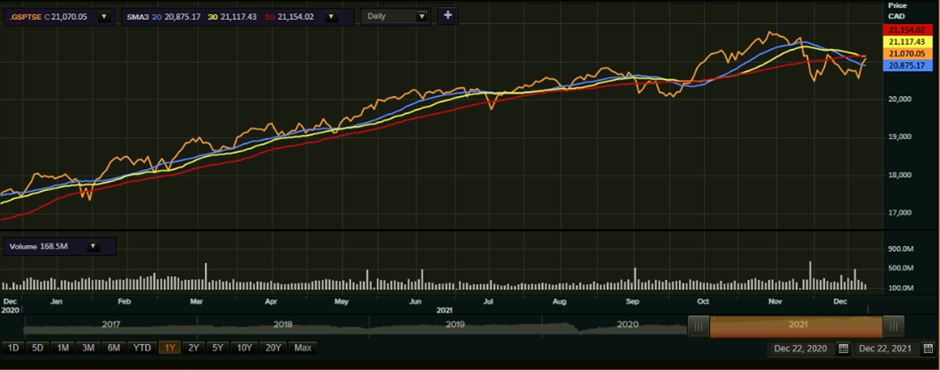Click the end date field Dec 22, 2021
Viewport: 940px width, 370px height.
(x=886, y=348)
